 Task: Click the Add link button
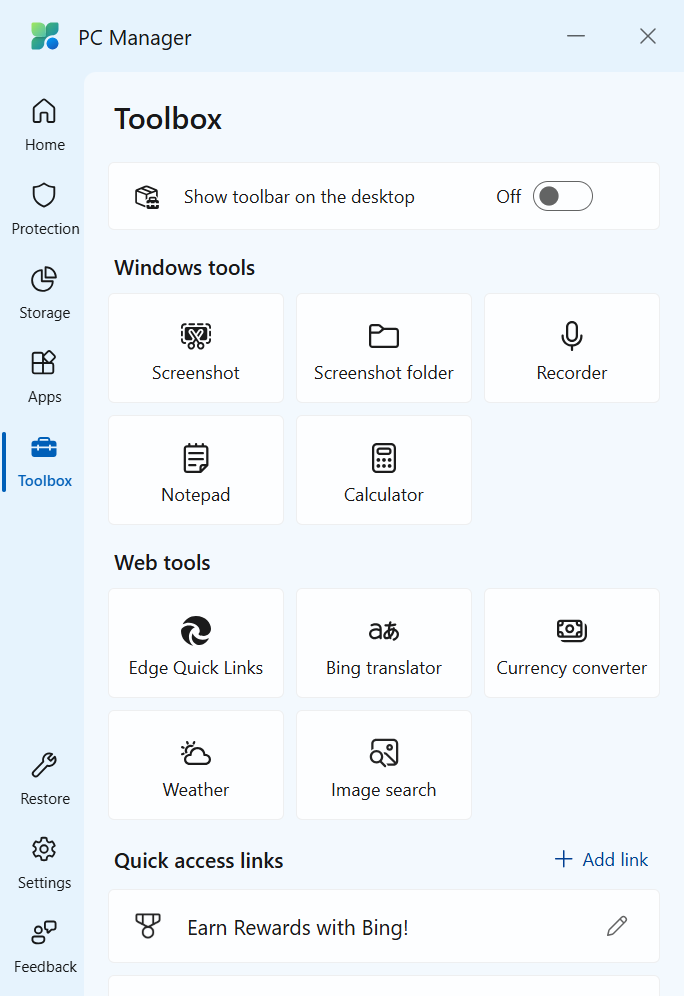coord(601,860)
